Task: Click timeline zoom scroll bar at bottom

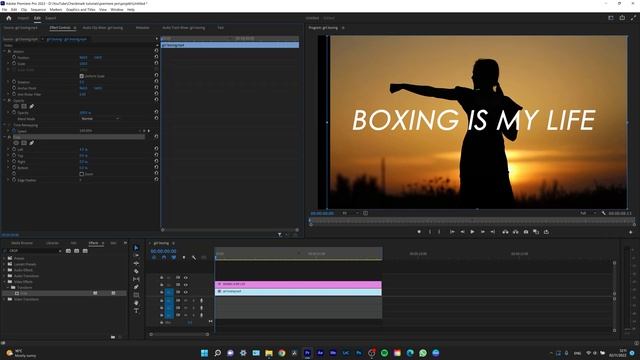Action: [x=179, y=334]
